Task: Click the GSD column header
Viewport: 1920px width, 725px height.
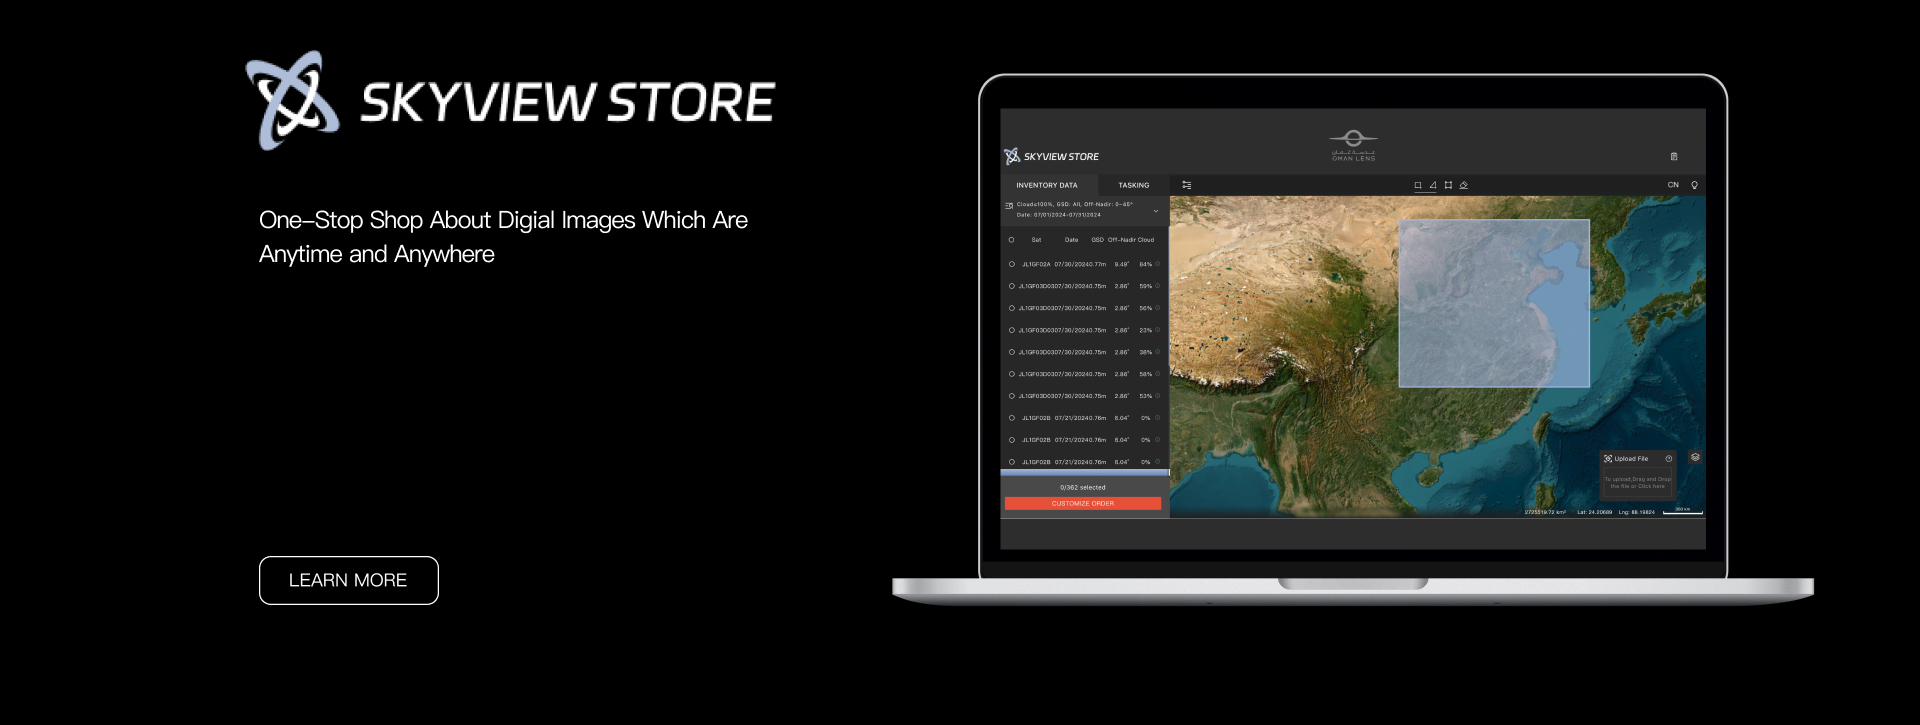Action: 1097,240
